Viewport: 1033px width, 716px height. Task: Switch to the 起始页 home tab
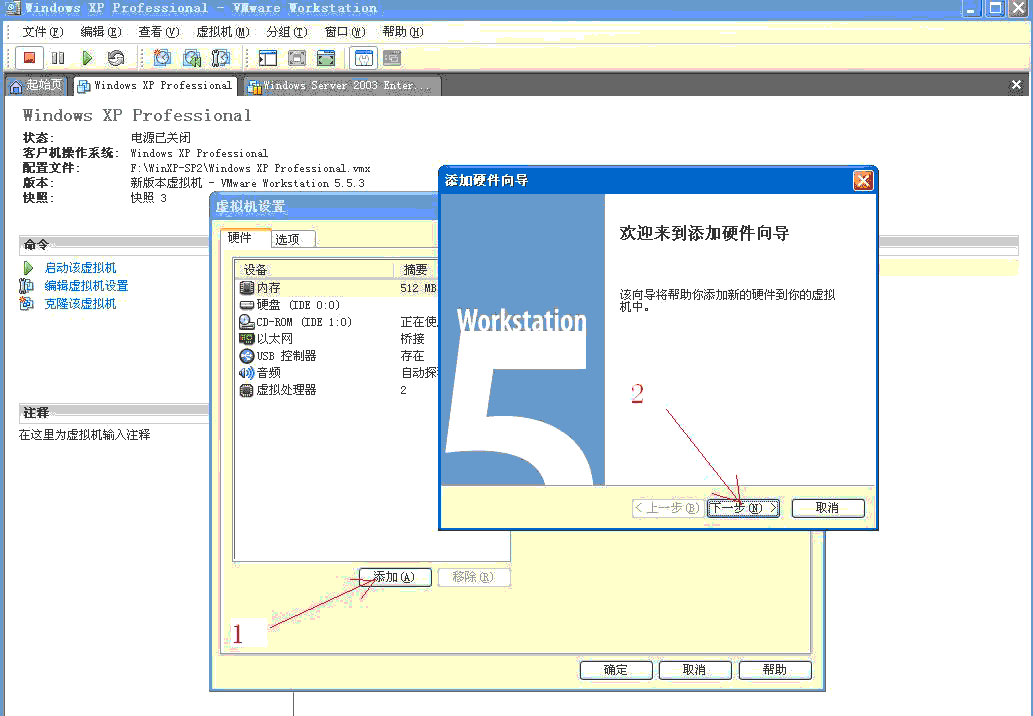(x=36, y=86)
